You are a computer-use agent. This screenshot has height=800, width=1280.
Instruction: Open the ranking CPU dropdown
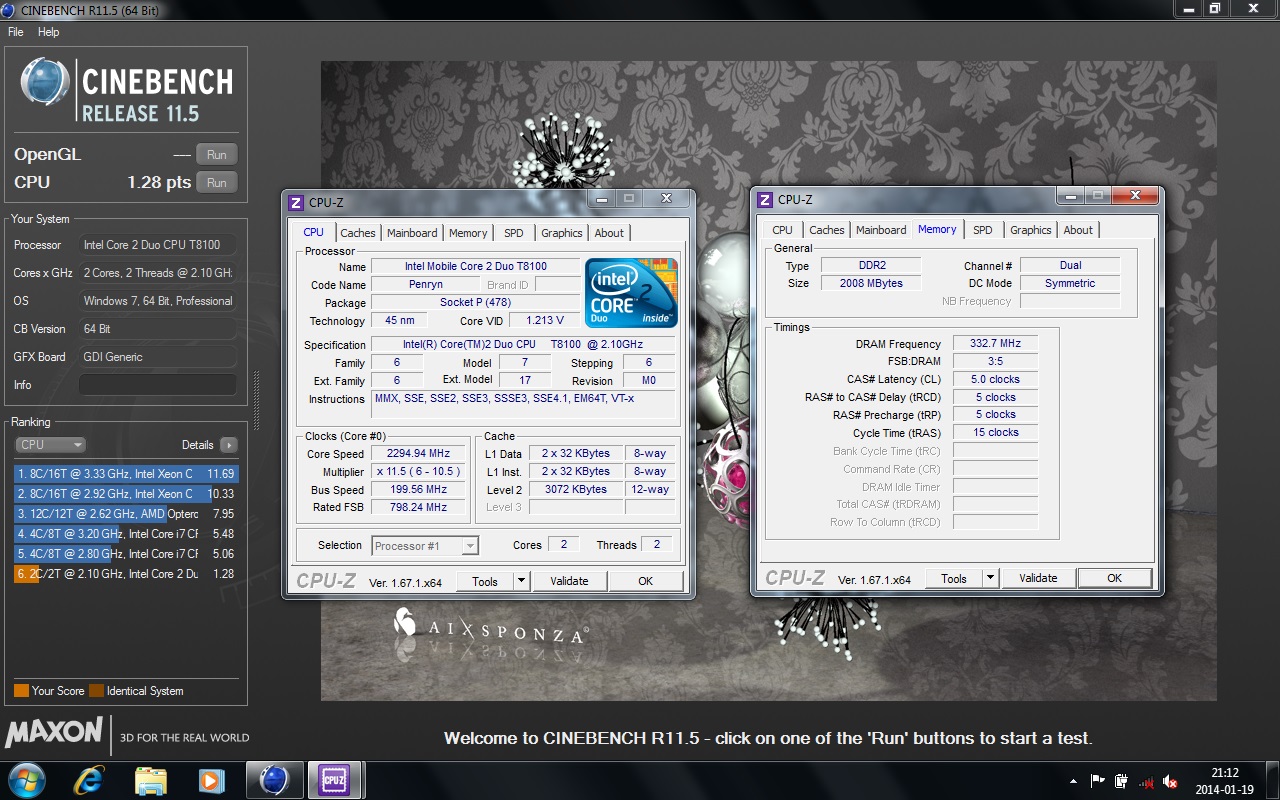coord(50,445)
